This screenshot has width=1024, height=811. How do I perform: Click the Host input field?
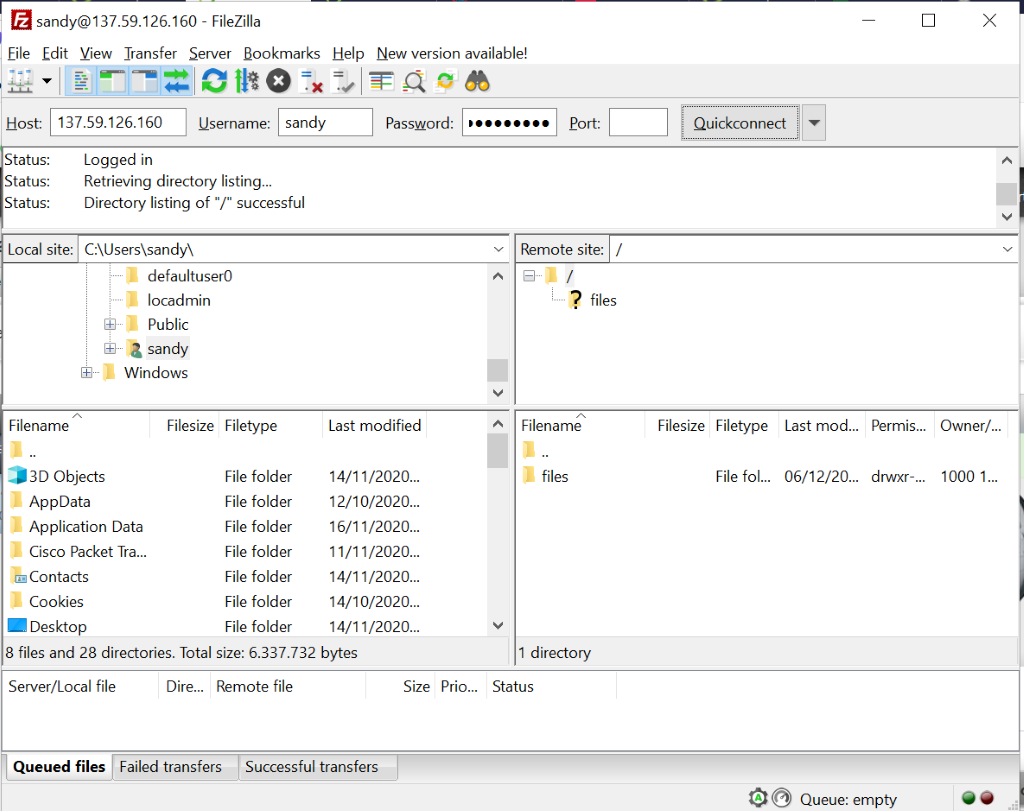118,123
